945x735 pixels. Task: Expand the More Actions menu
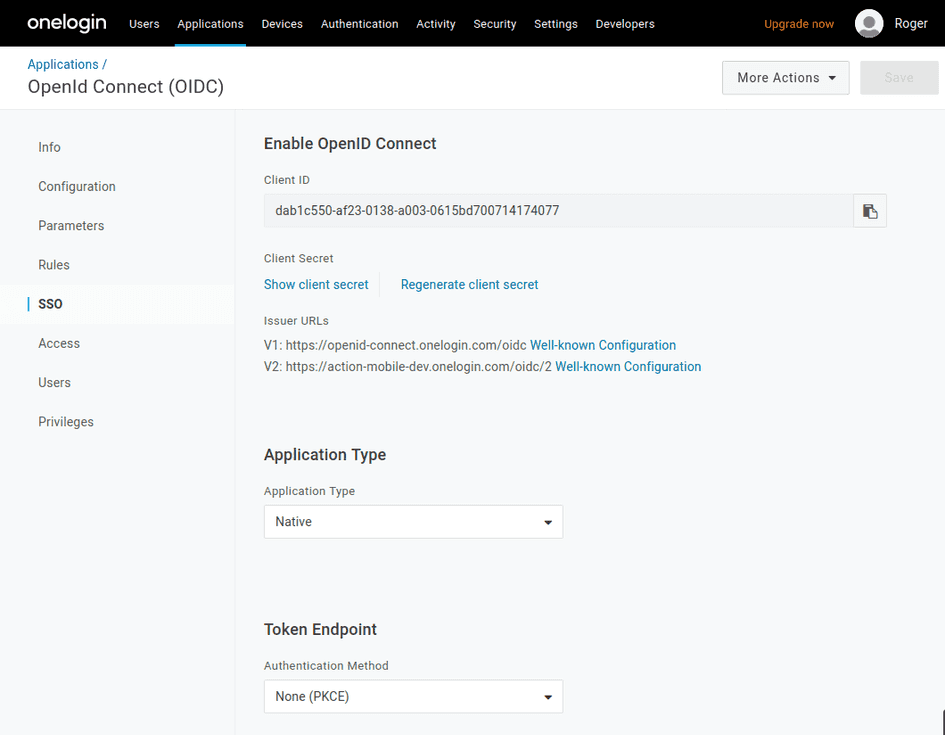pyautogui.click(x=785, y=77)
